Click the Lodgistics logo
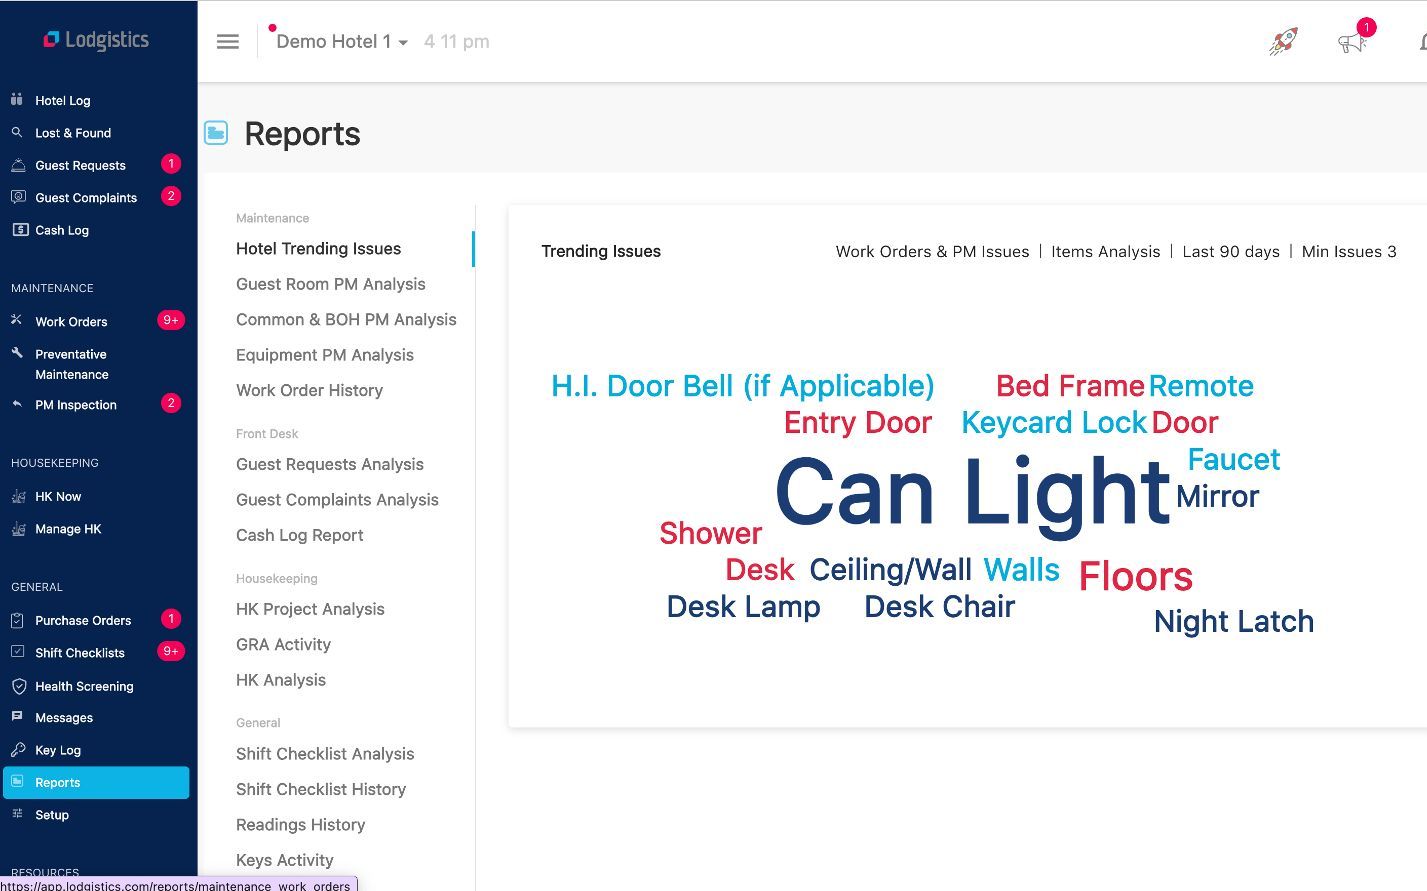The image size is (1427, 891). [96, 40]
